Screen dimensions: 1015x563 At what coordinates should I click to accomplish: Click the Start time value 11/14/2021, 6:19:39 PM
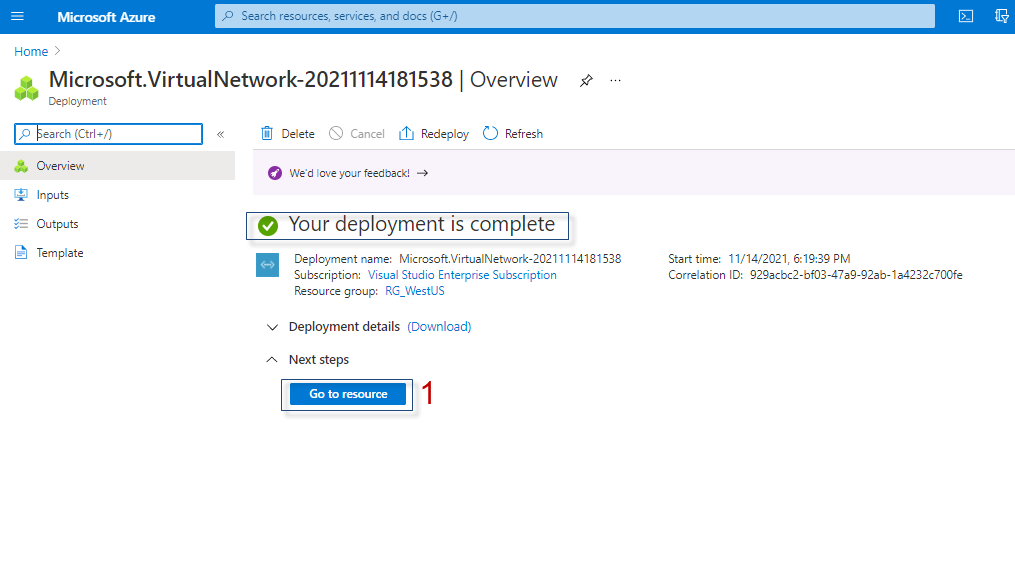coord(789,259)
